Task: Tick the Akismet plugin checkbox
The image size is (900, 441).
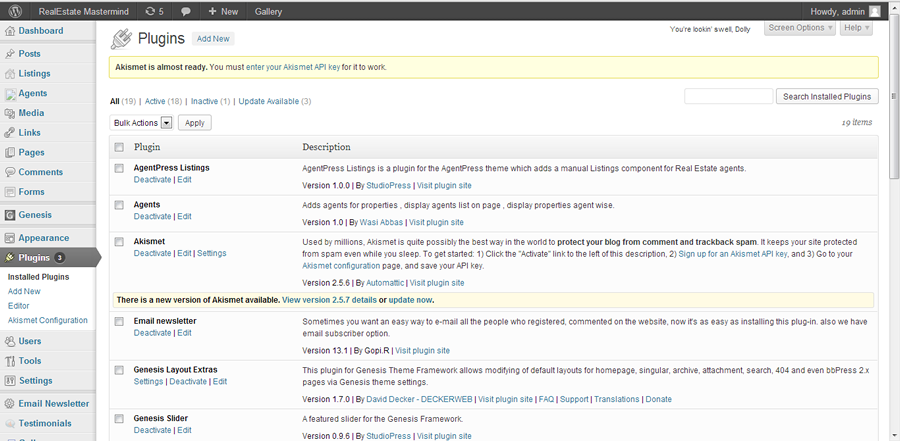Action: [x=119, y=242]
